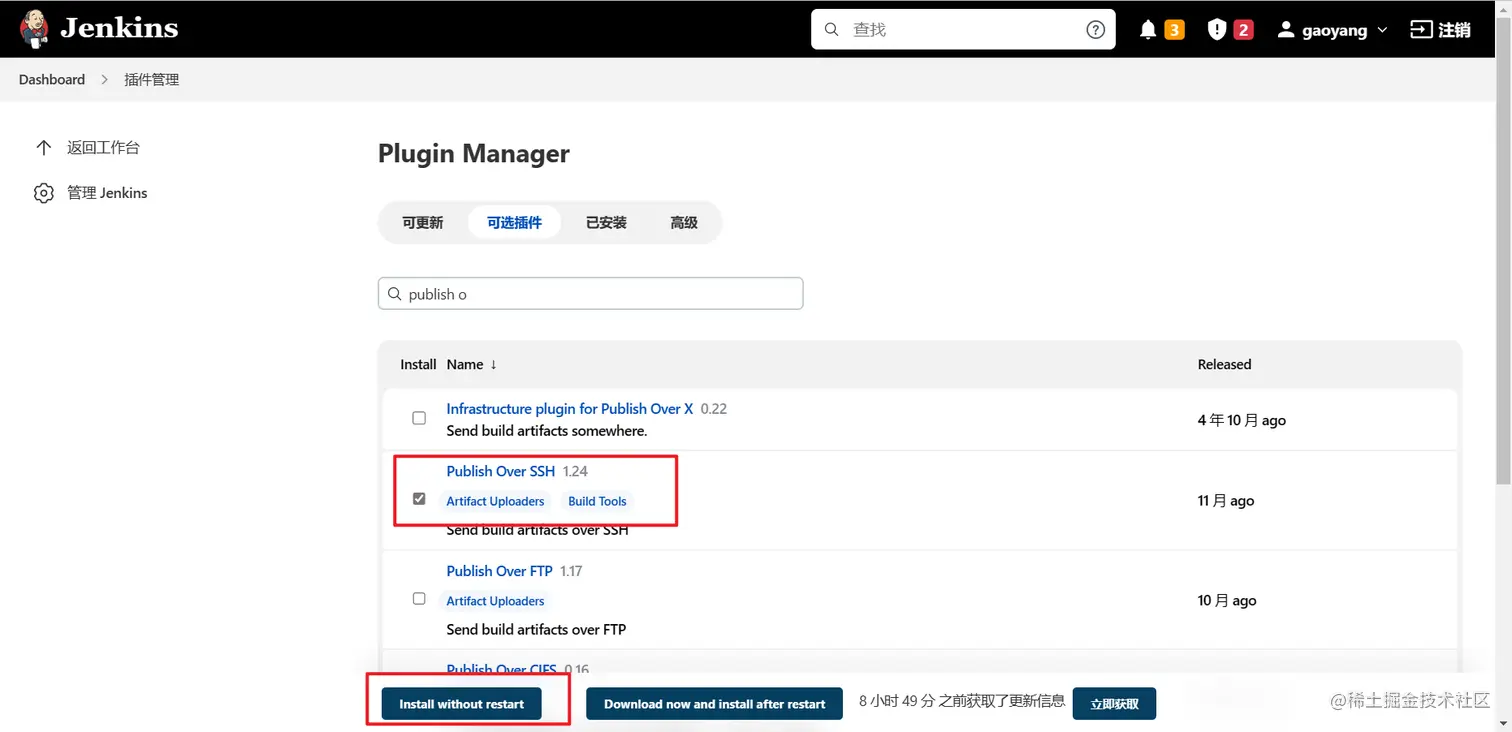This screenshot has width=1512, height=732.
Task: Open the Publish Over FTP plugin link
Action: coord(499,571)
